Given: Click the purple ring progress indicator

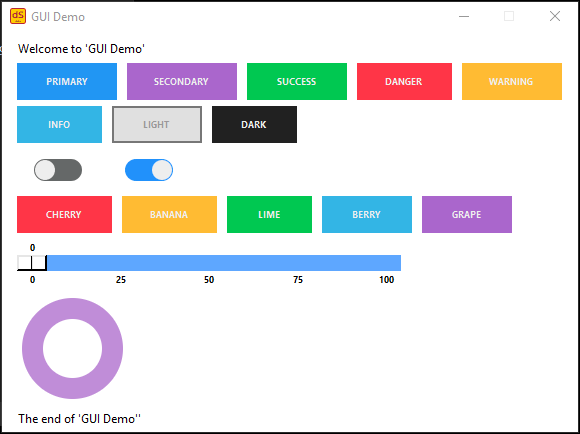Looking at the screenshot, I should coord(72,349).
